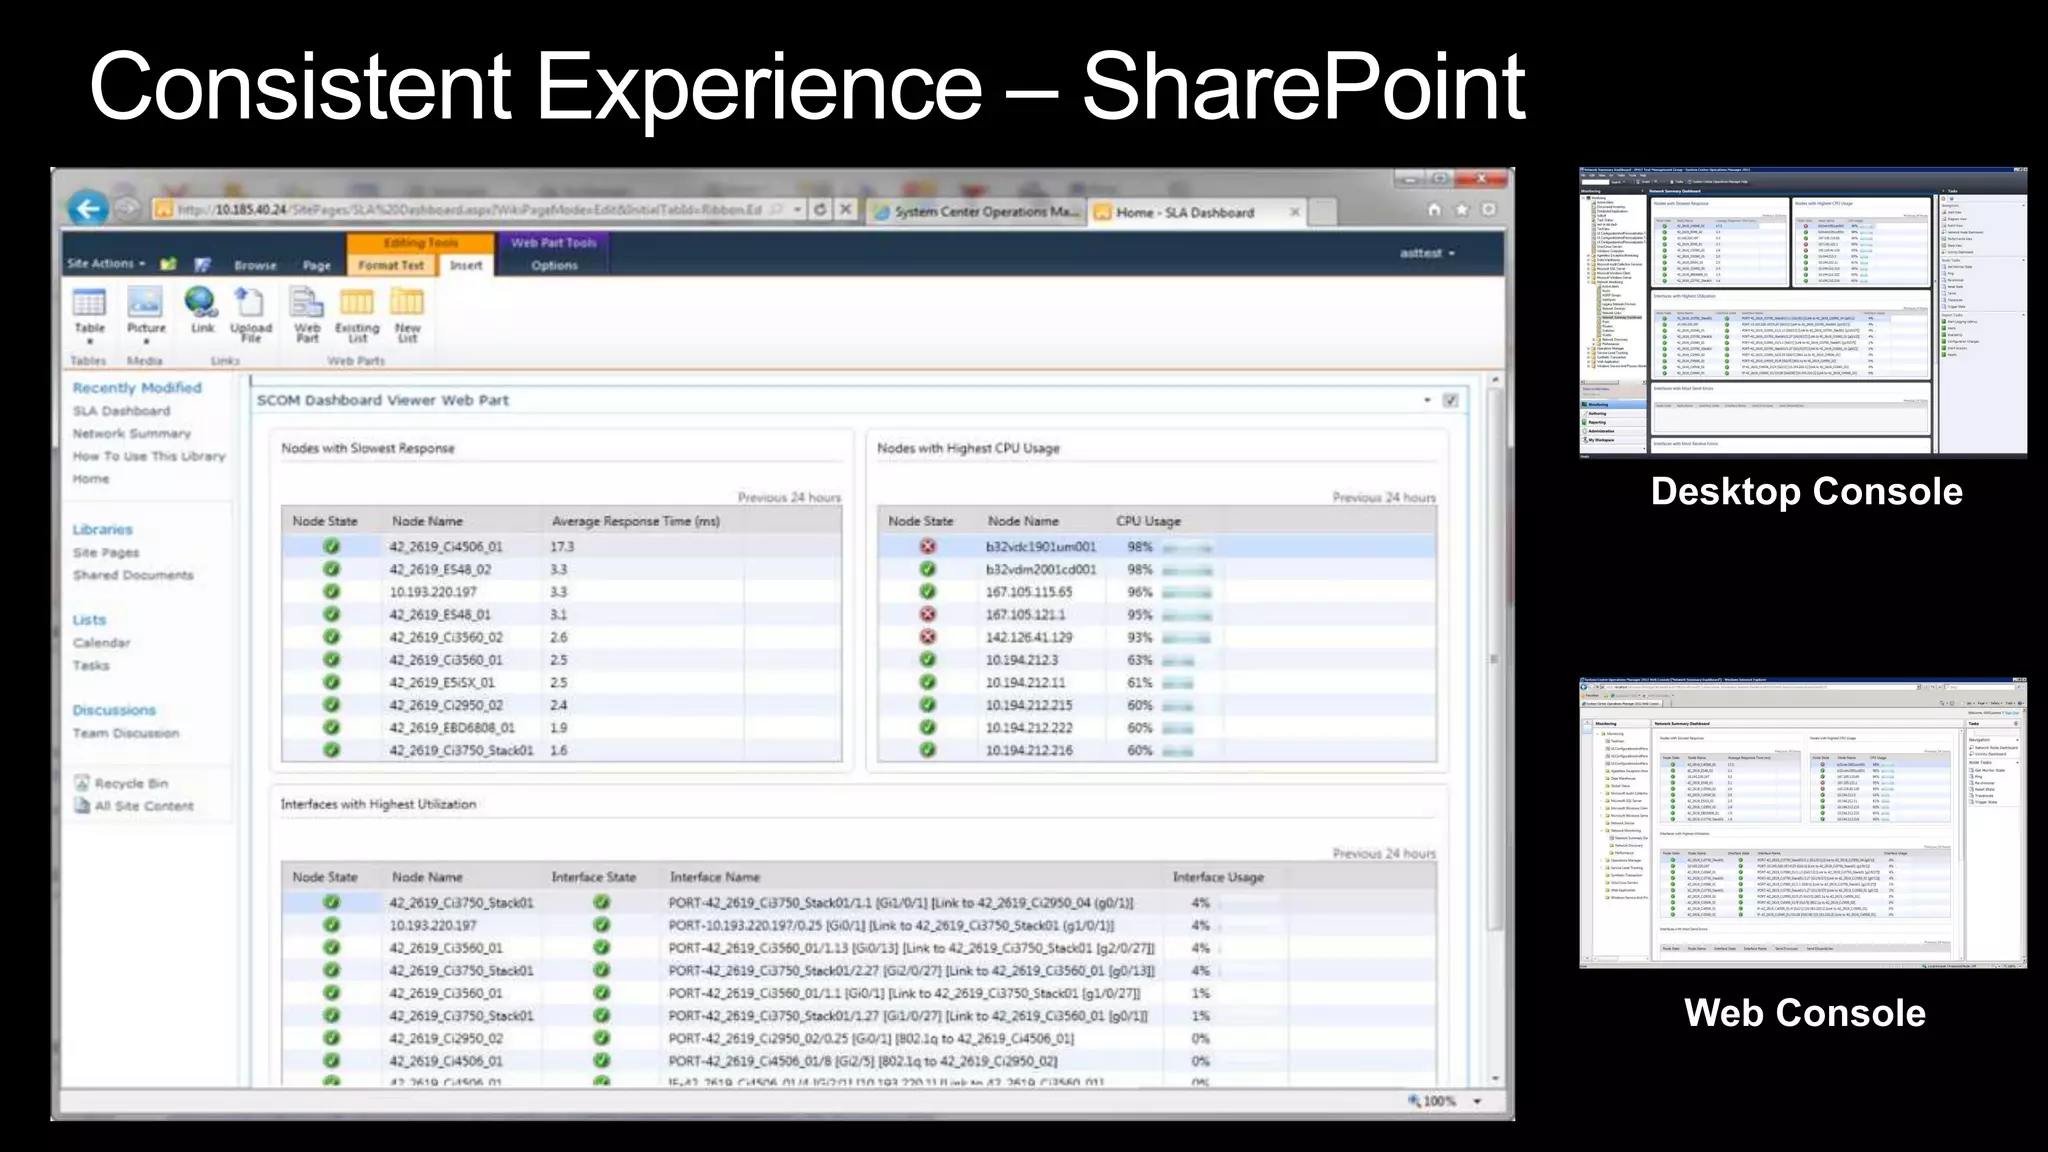This screenshot has height=1152, width=2048.
Task: Click the 96% CPU usage bar for 167.105.115.65
Action: (1186, 593)
